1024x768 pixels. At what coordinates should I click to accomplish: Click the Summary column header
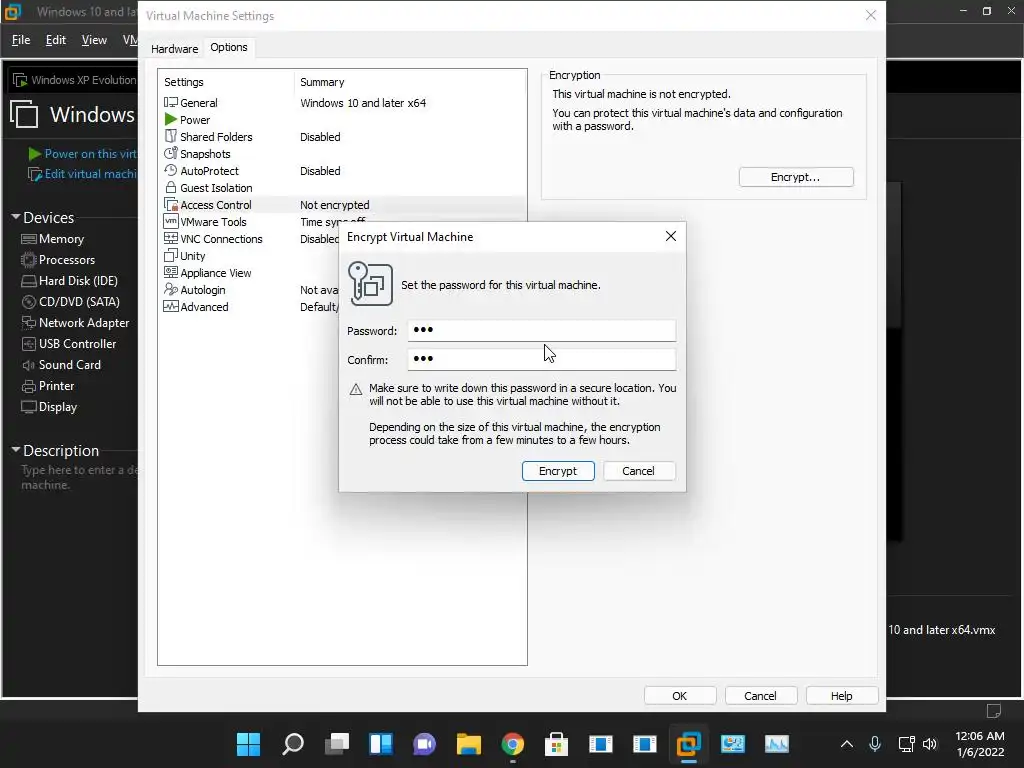[x=322, y=82]
